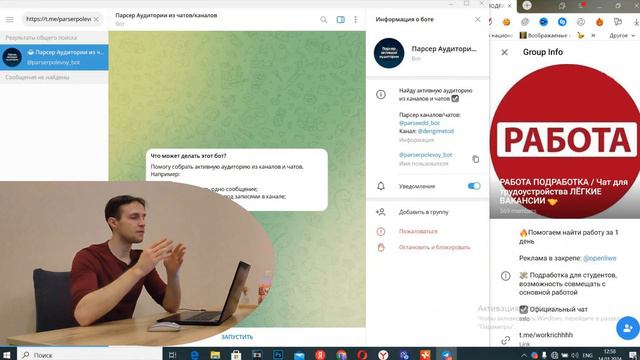Screen dimensions: 640x360
Task: Copy the bot username with copy icon
Action: [476, 159]
